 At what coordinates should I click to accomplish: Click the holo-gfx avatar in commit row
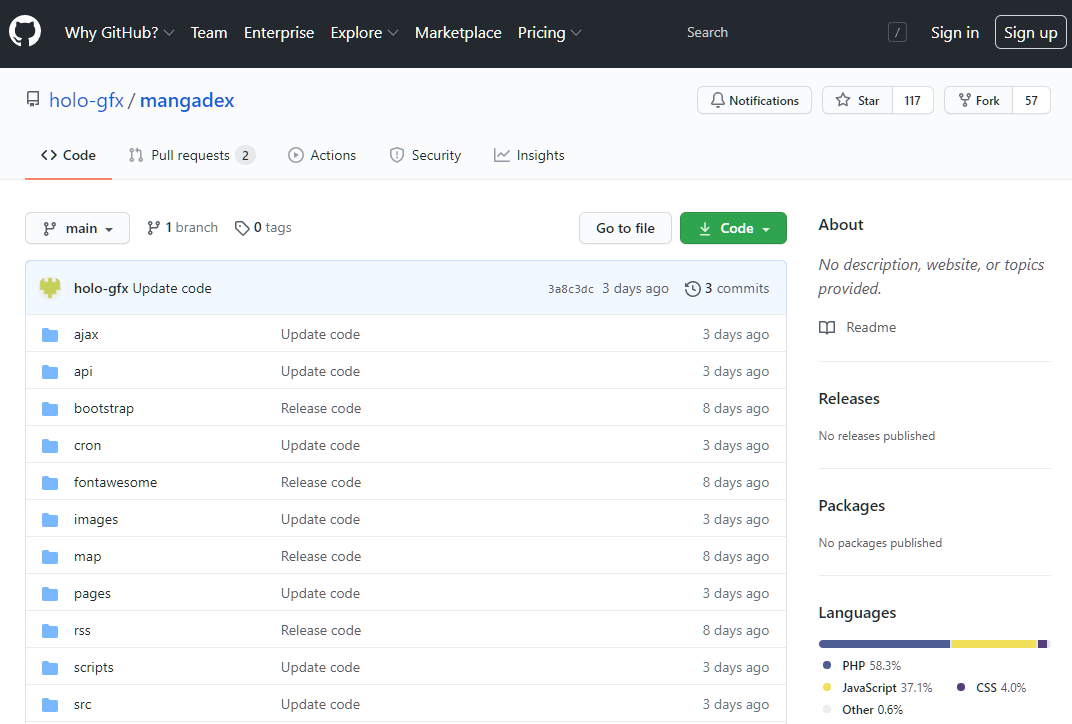pos(50,288)
